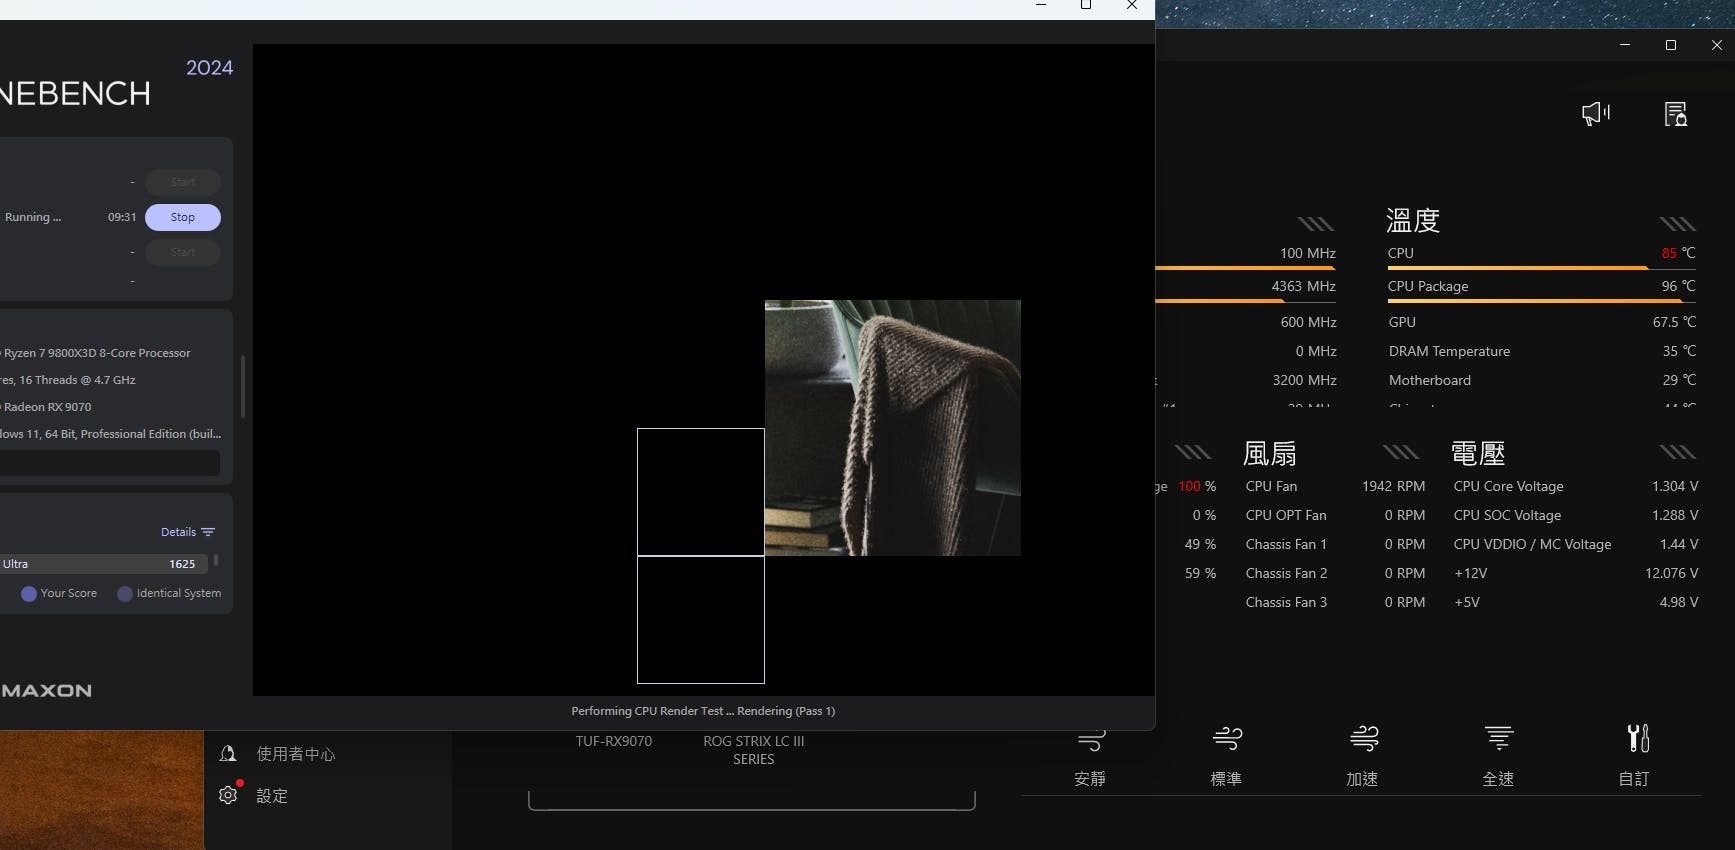The image size is (1735, 850).
Task: Click the Performing CPU Render Test status text
Action: [x=703, y=711]
